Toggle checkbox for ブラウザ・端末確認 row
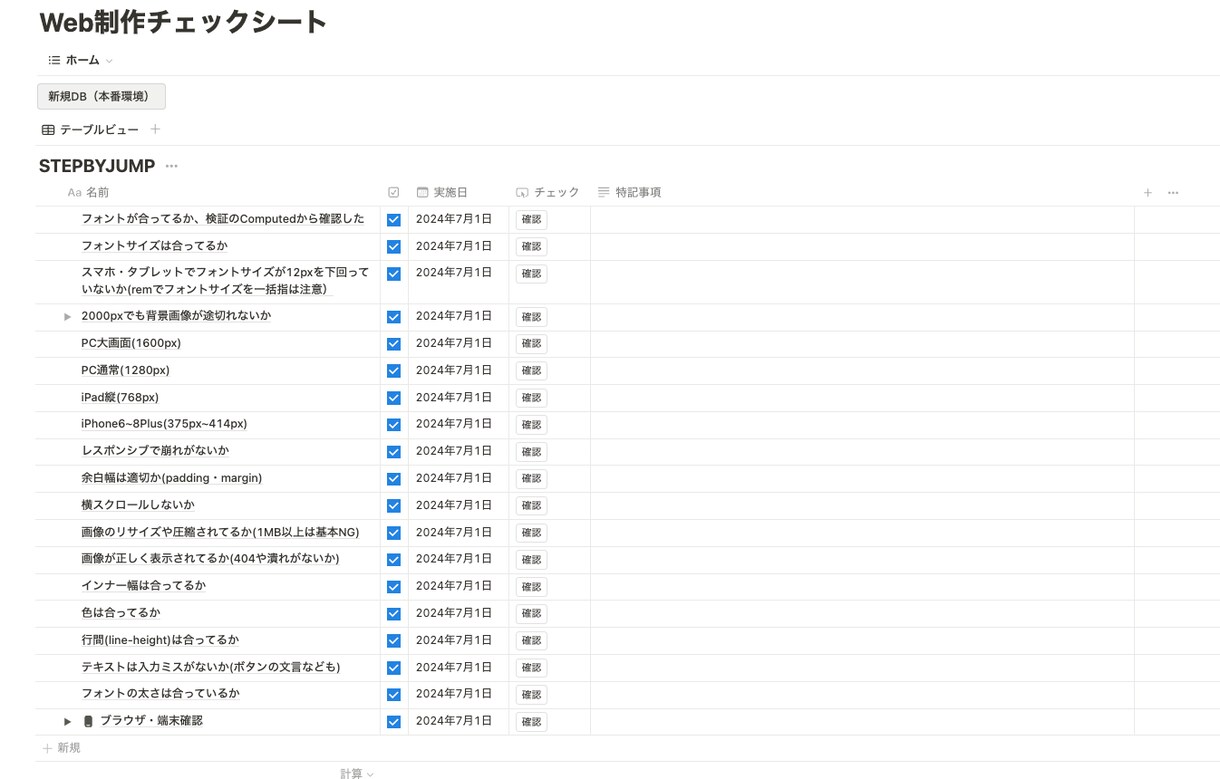The image size is (1220, 779). click(x=394, y=722)
